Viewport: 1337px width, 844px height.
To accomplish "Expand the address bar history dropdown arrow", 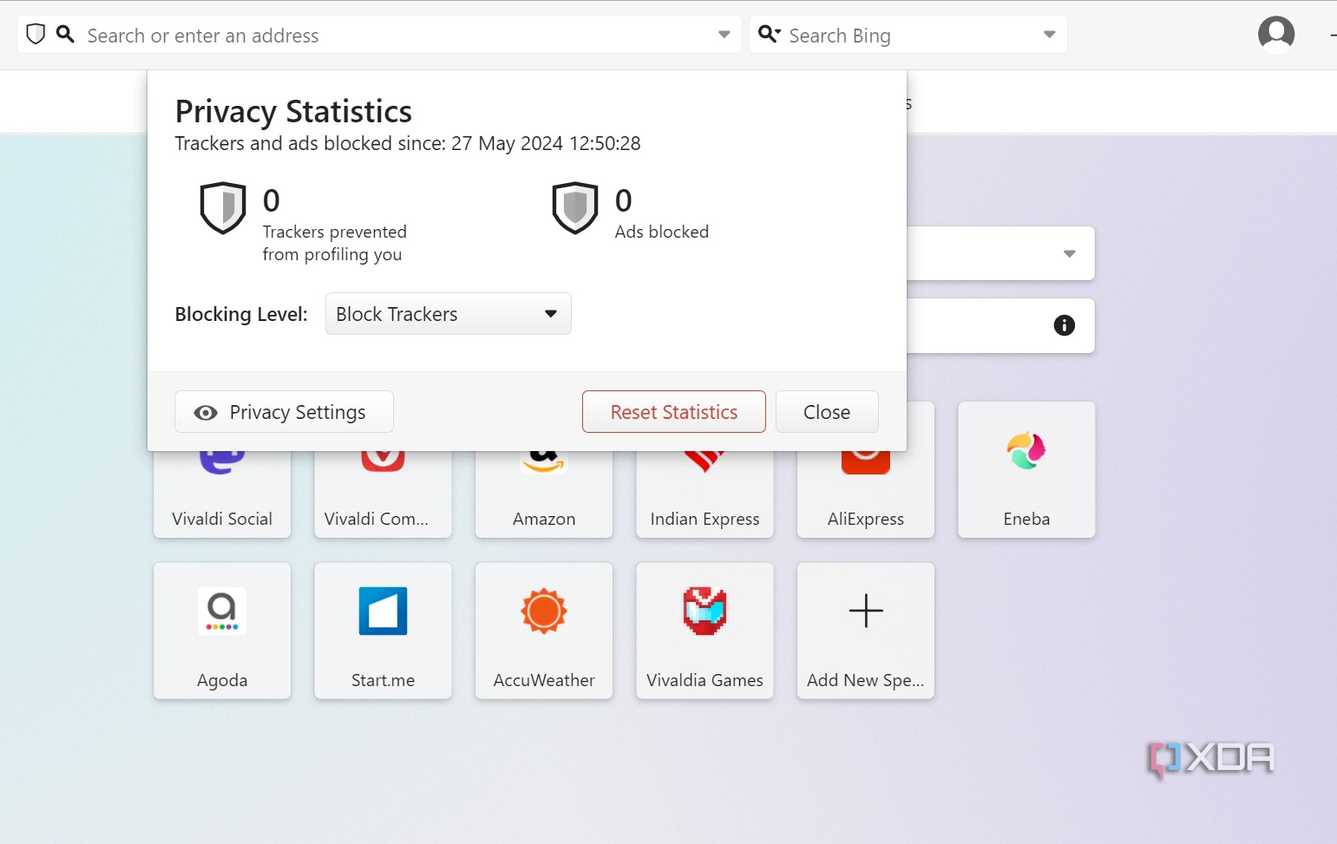I will coord(724,35).
